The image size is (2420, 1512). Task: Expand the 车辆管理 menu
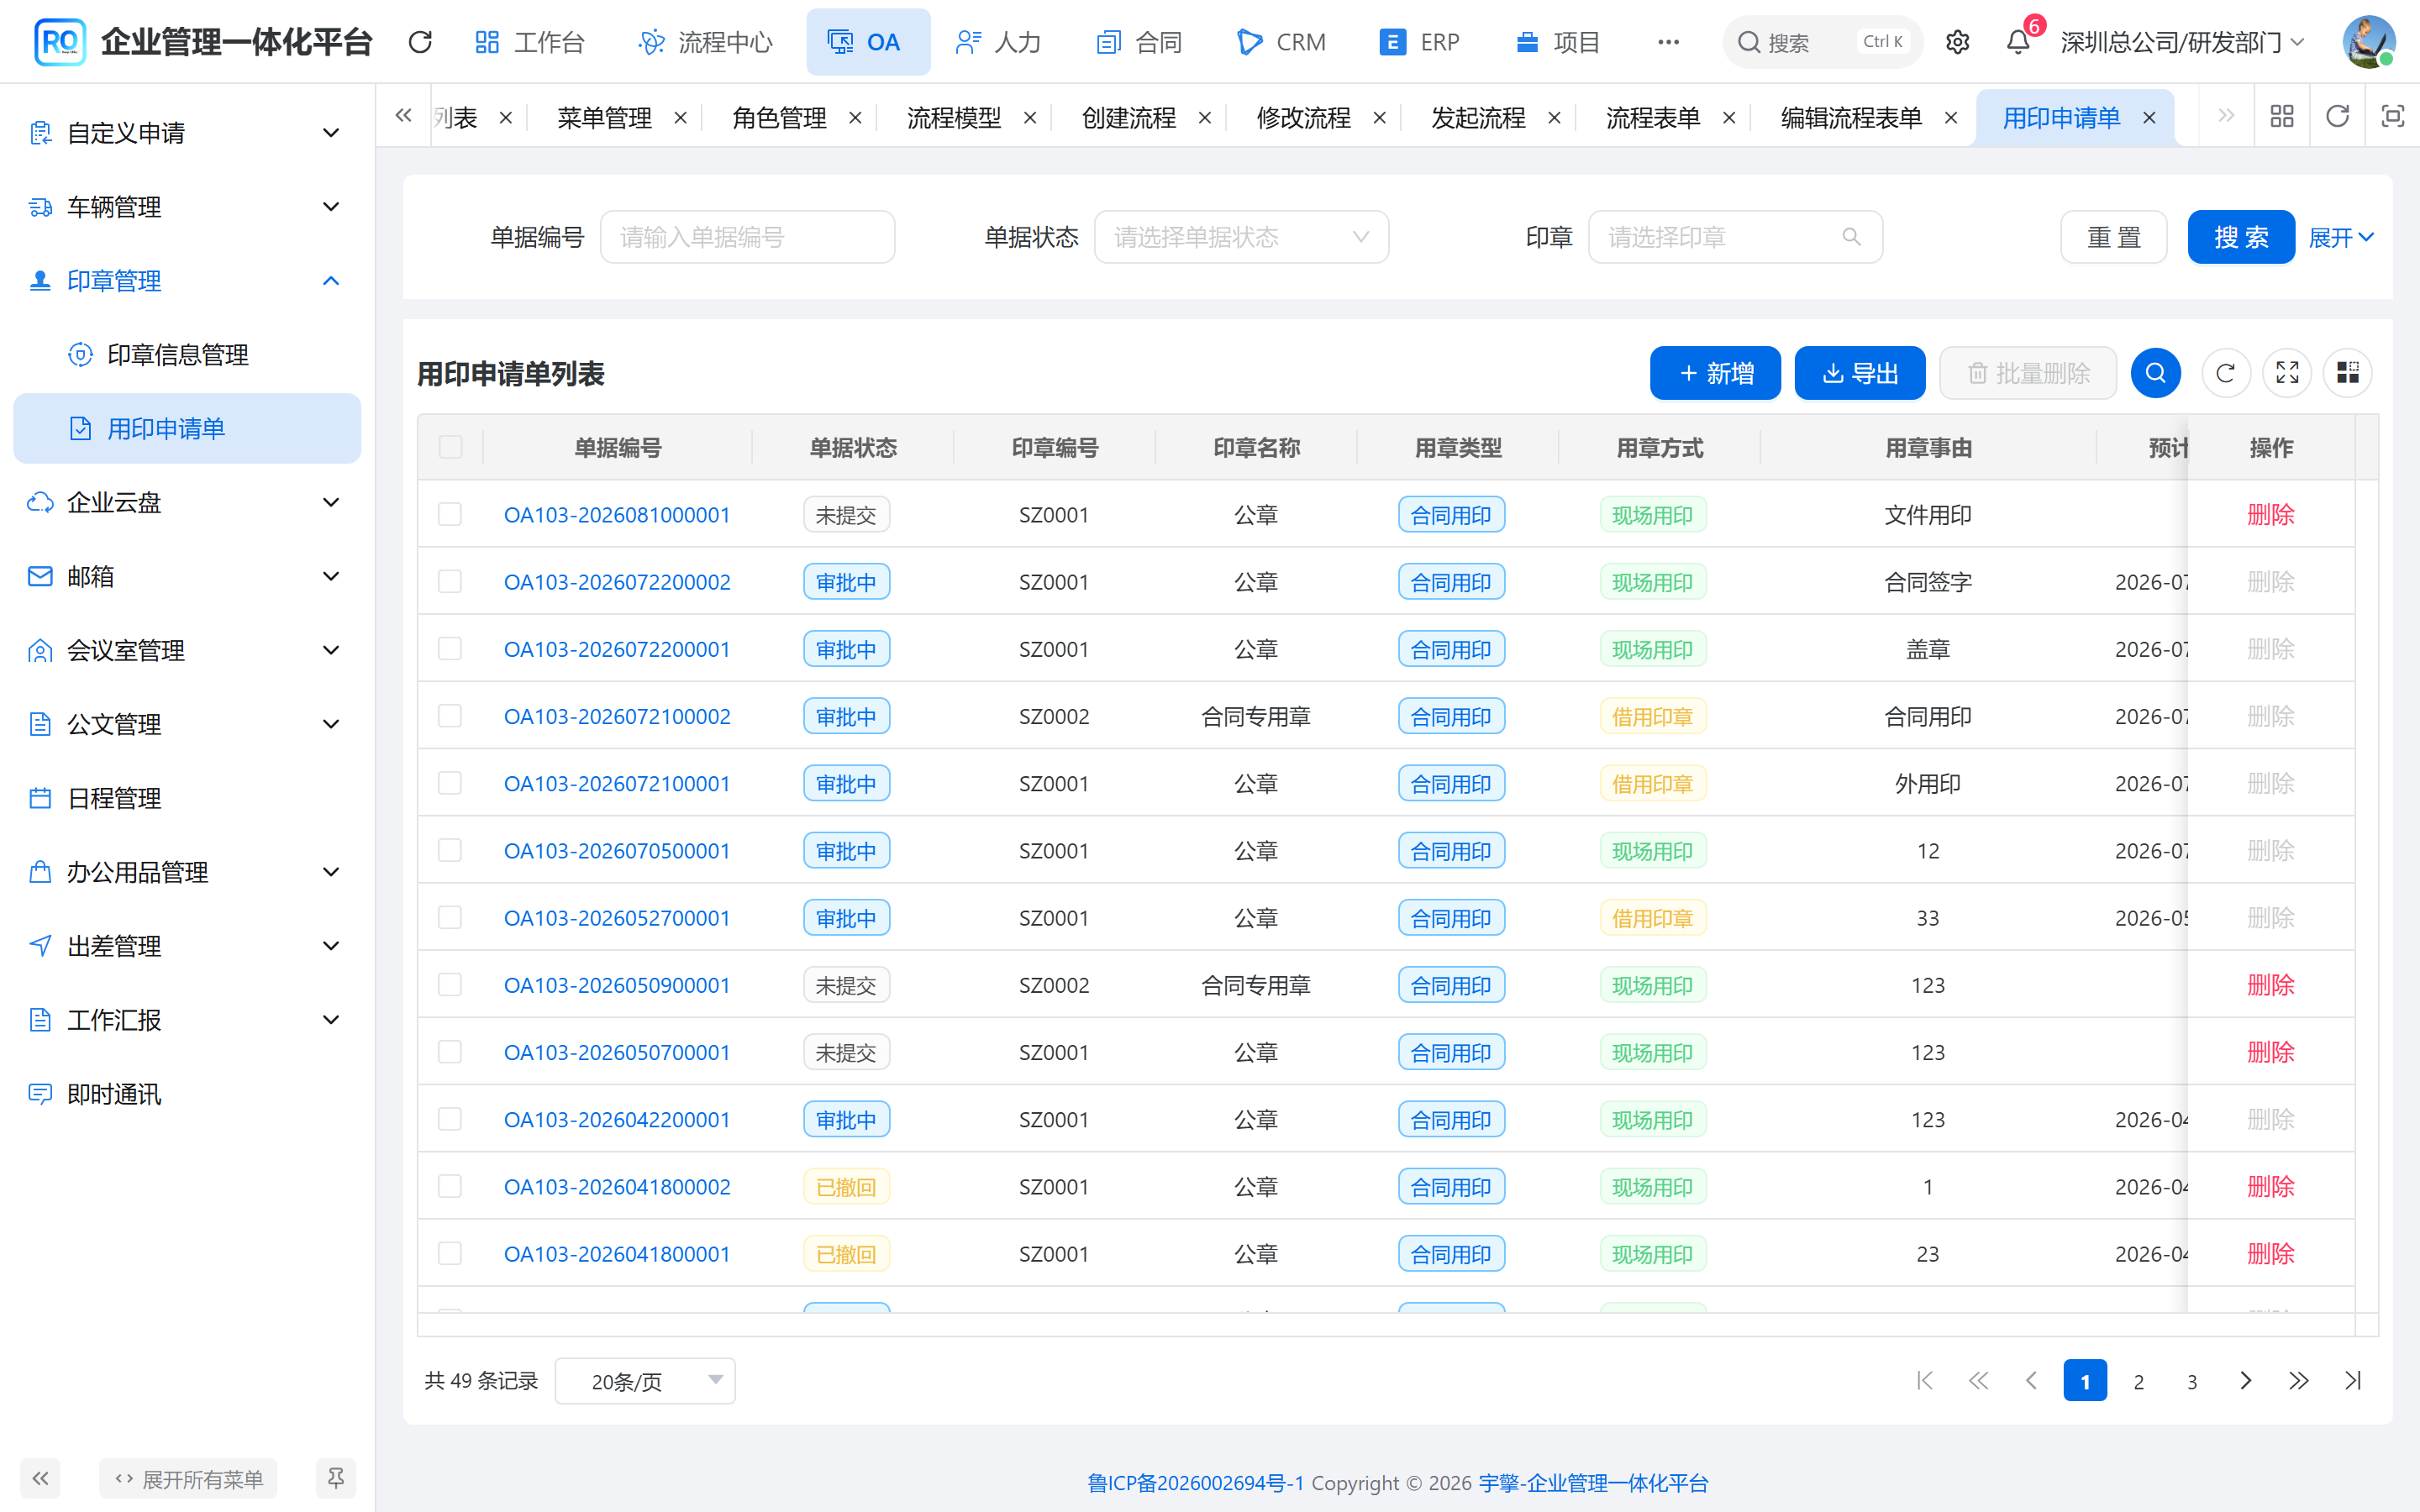[x=187, y=207]
